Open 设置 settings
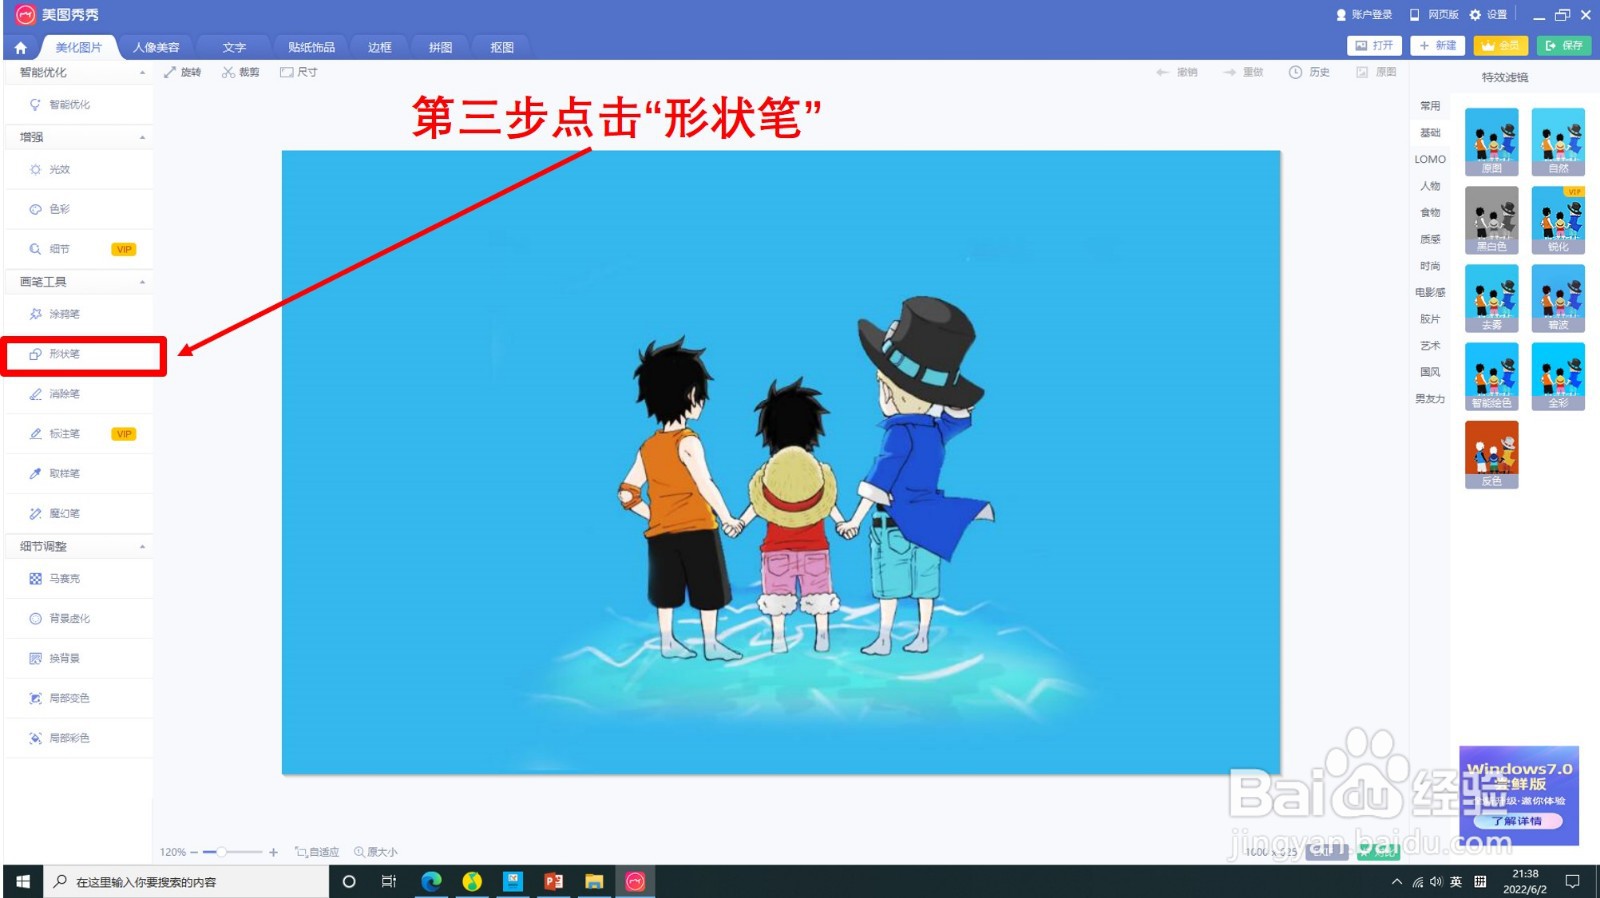 coord(1488,15)
